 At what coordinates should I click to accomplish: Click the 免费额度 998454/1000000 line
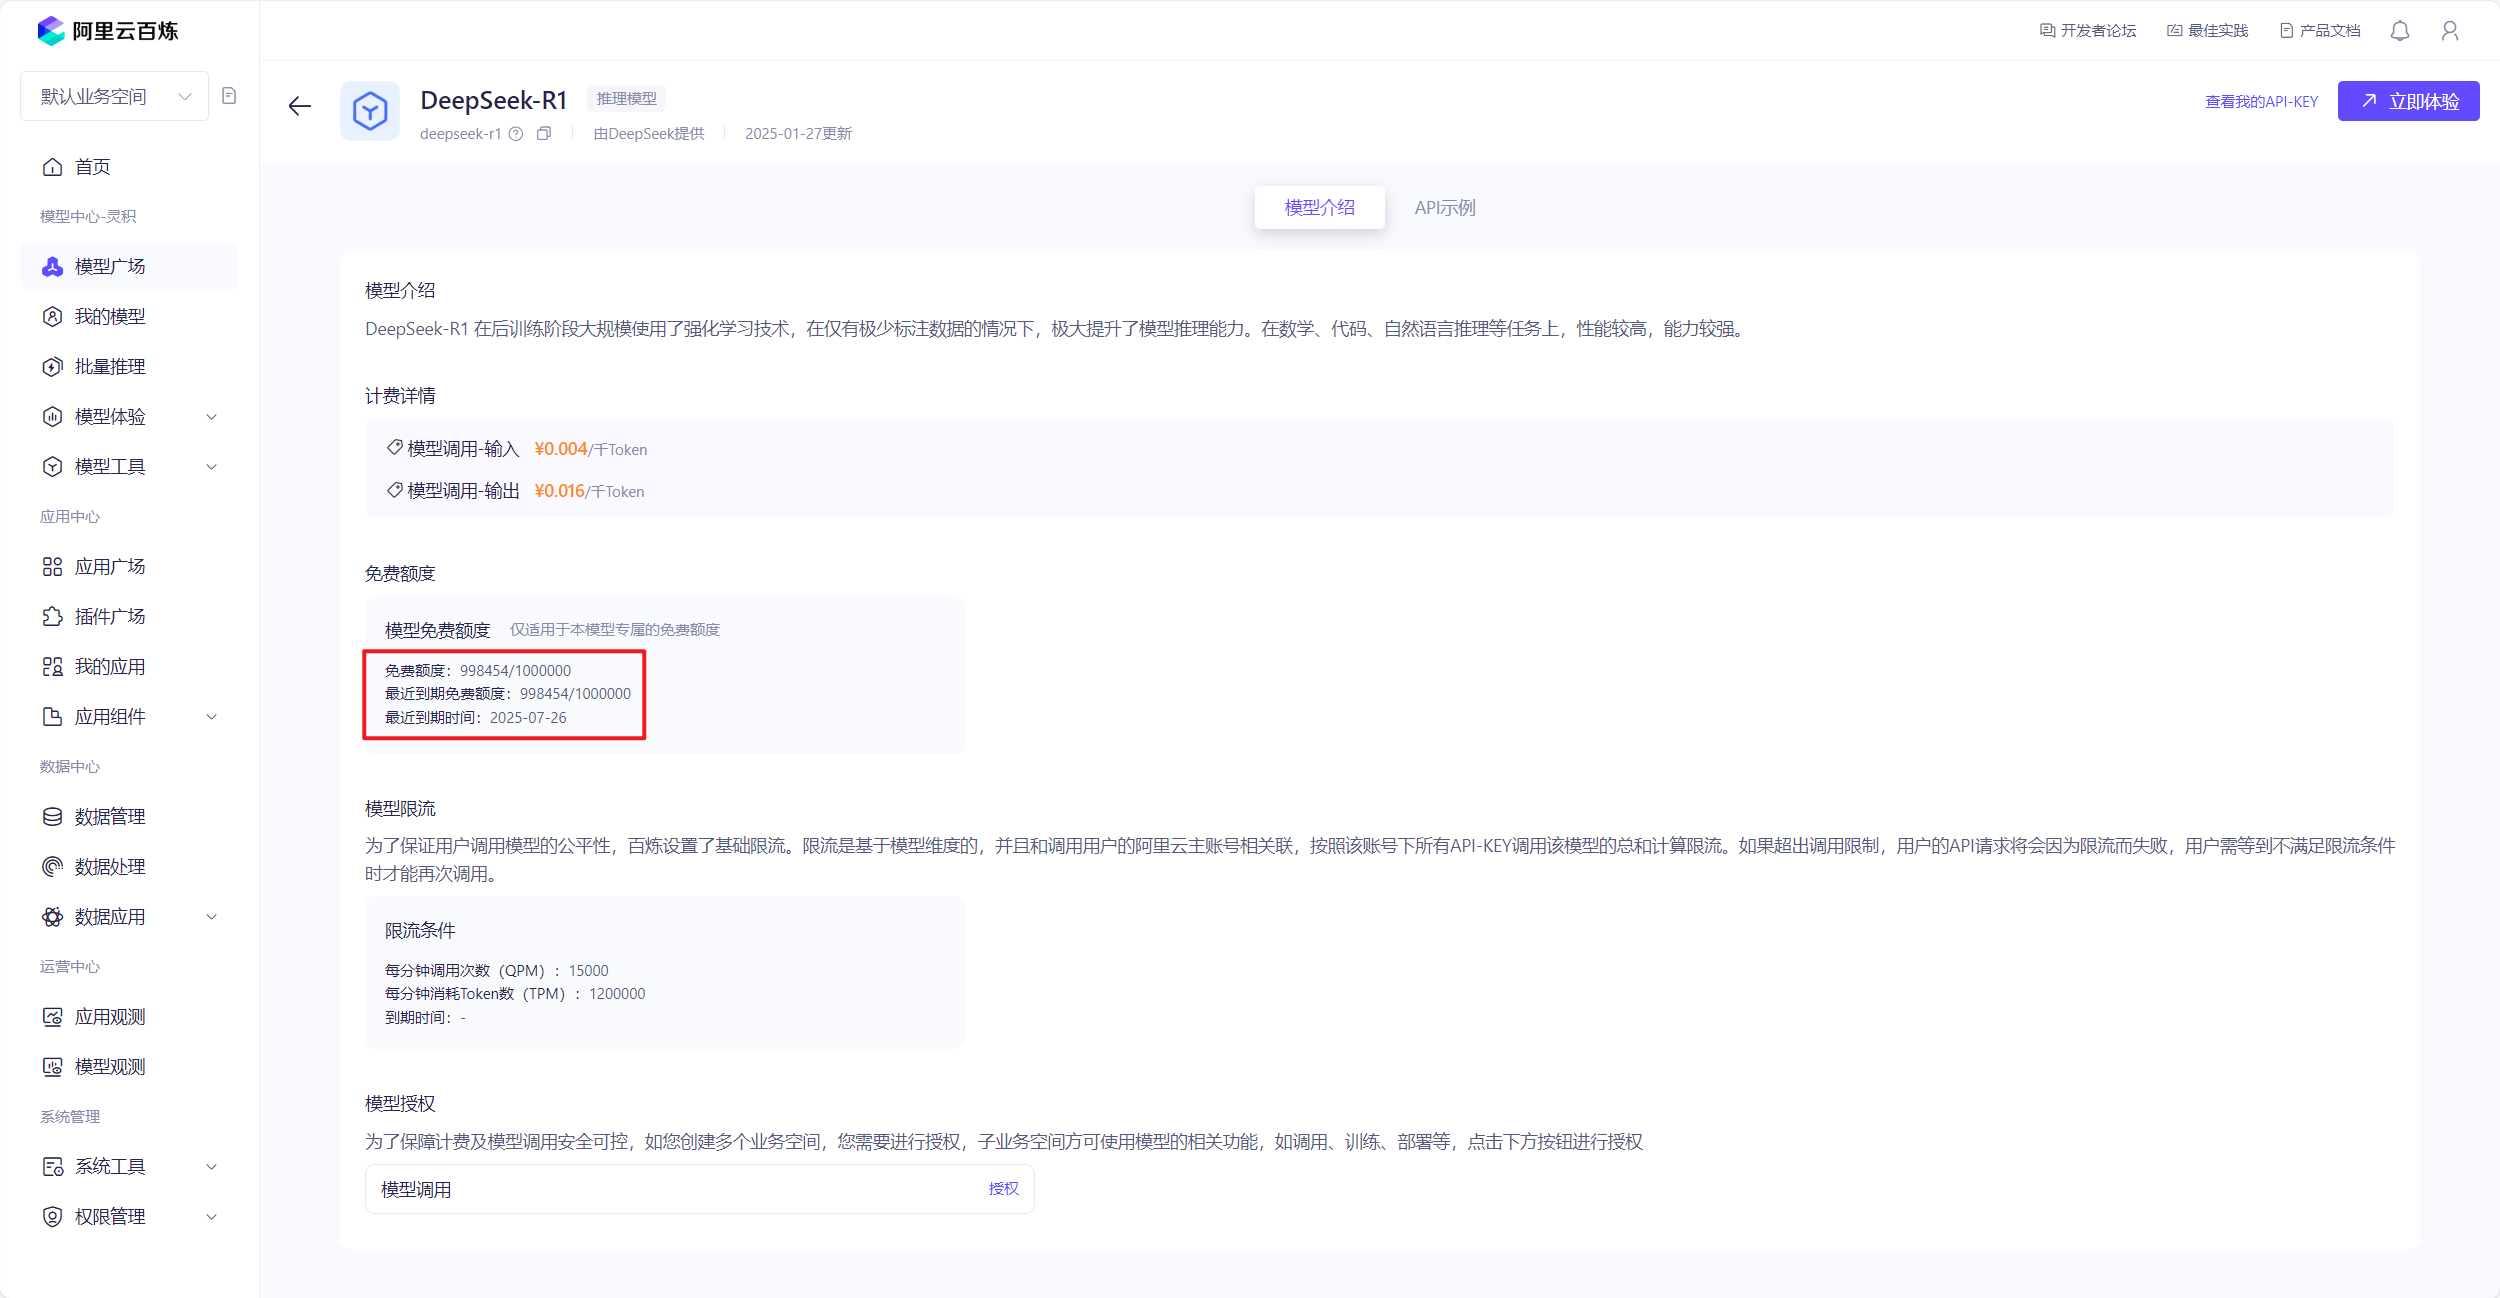478,671
